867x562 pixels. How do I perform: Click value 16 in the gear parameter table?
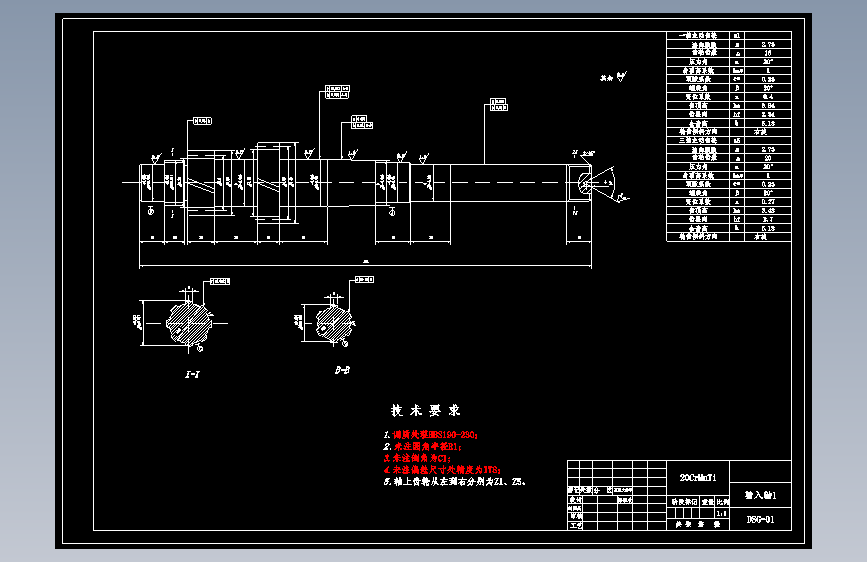[x=767, y=53]
